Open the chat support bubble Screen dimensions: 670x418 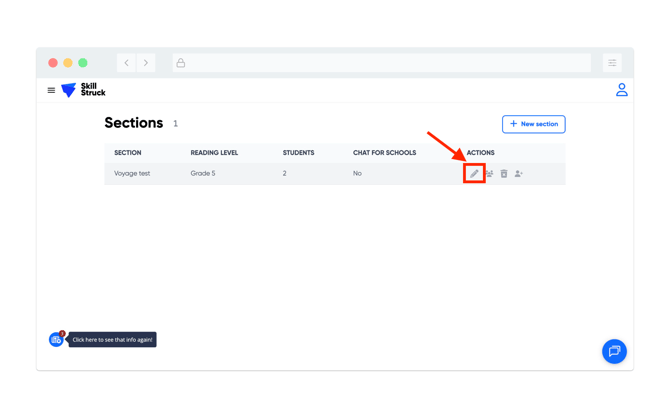(614, 351)
